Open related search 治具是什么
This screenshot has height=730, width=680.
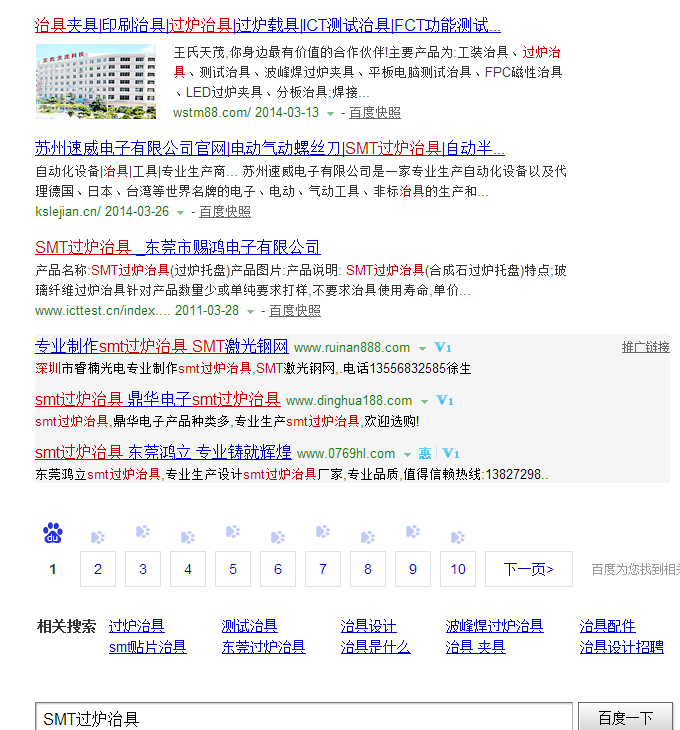click(376, 647)
